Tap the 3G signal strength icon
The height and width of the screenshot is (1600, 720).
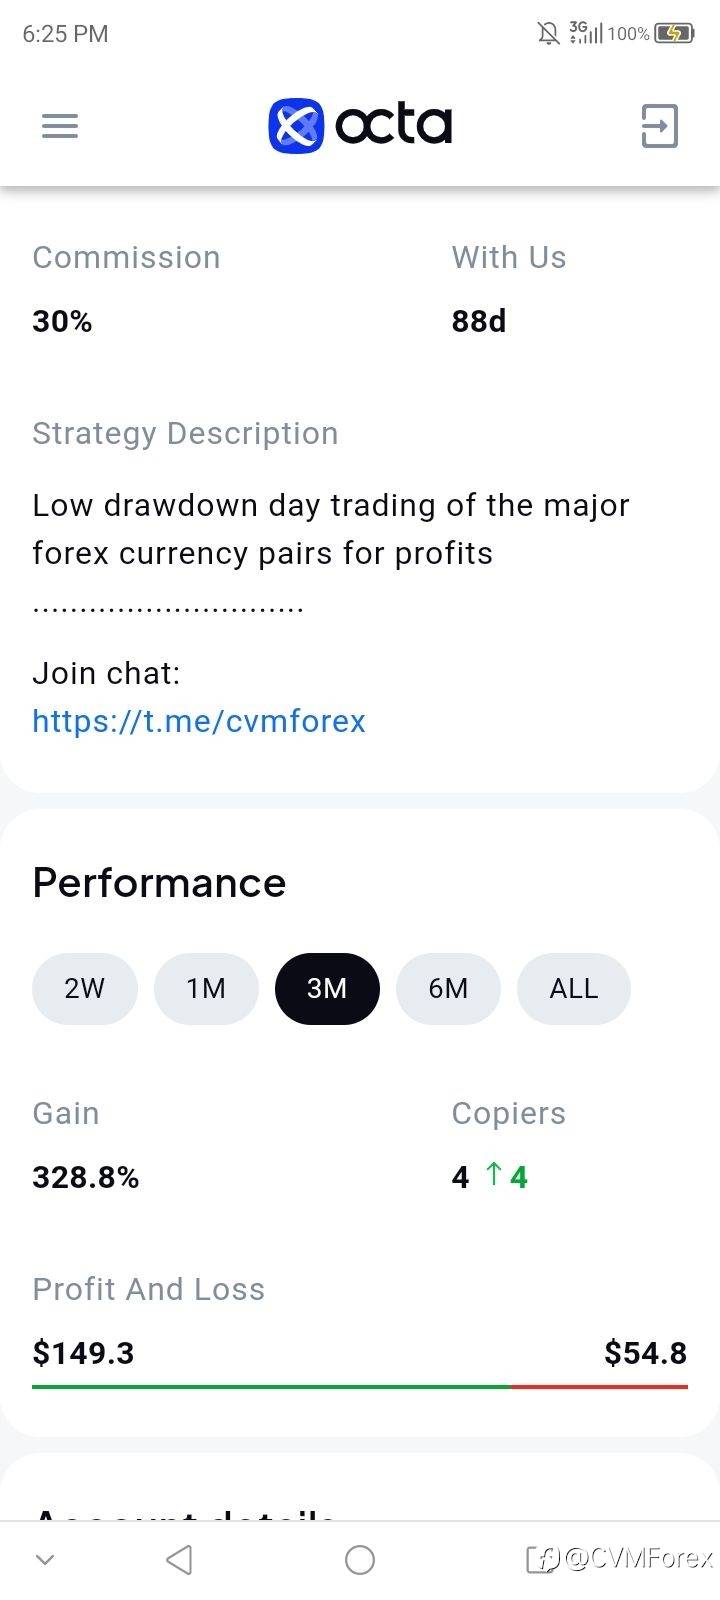(586, 34)
